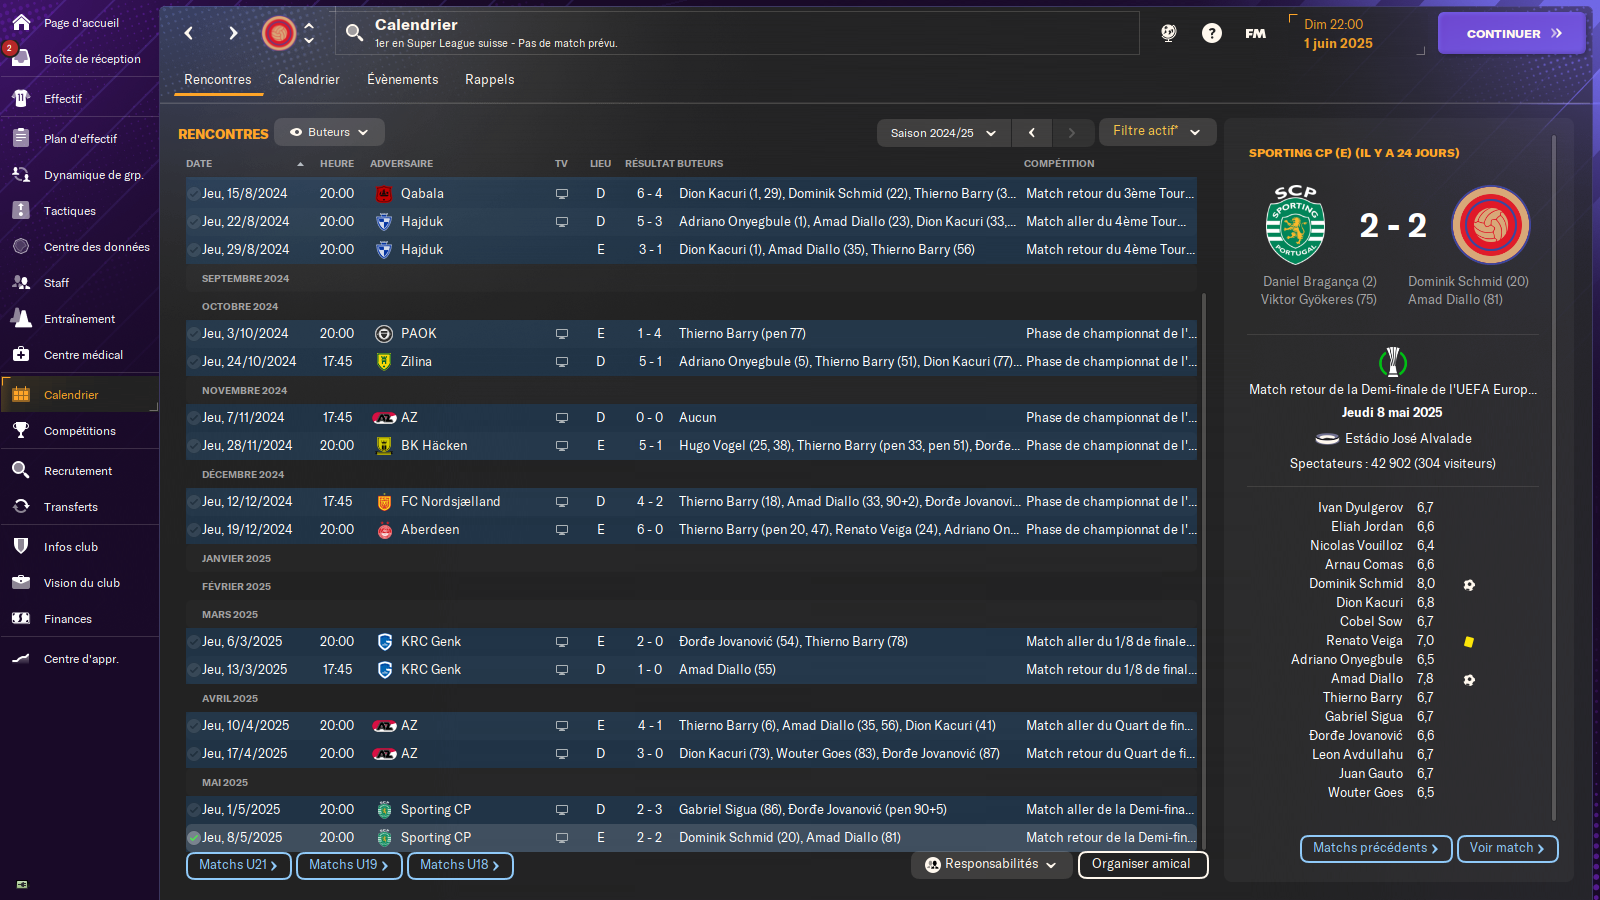This screenshot has width=1600, height=900.
Task: Switch to the Évènements tab
Action: tap(402, 80)
